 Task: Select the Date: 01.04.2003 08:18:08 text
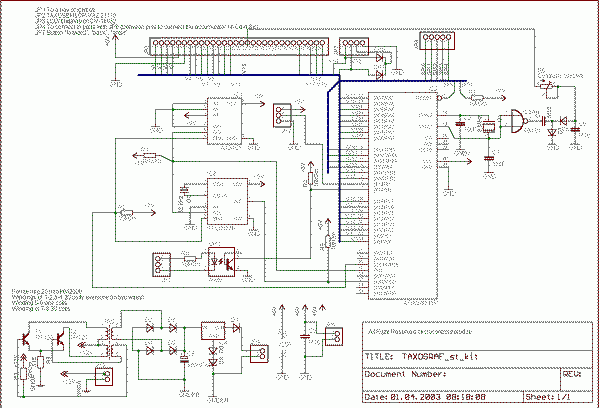point(425,397)
